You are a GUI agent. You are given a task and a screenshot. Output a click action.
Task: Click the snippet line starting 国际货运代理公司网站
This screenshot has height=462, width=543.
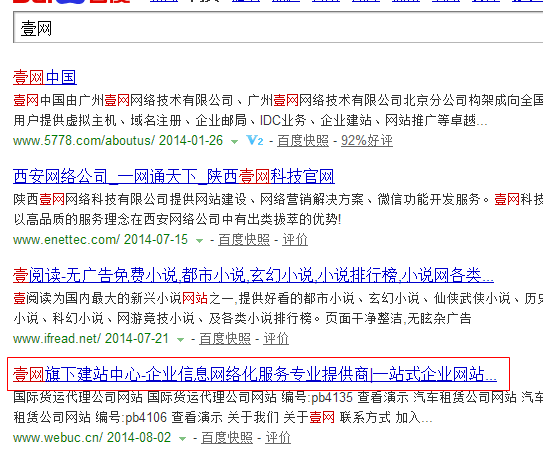[x=278, y=397]
